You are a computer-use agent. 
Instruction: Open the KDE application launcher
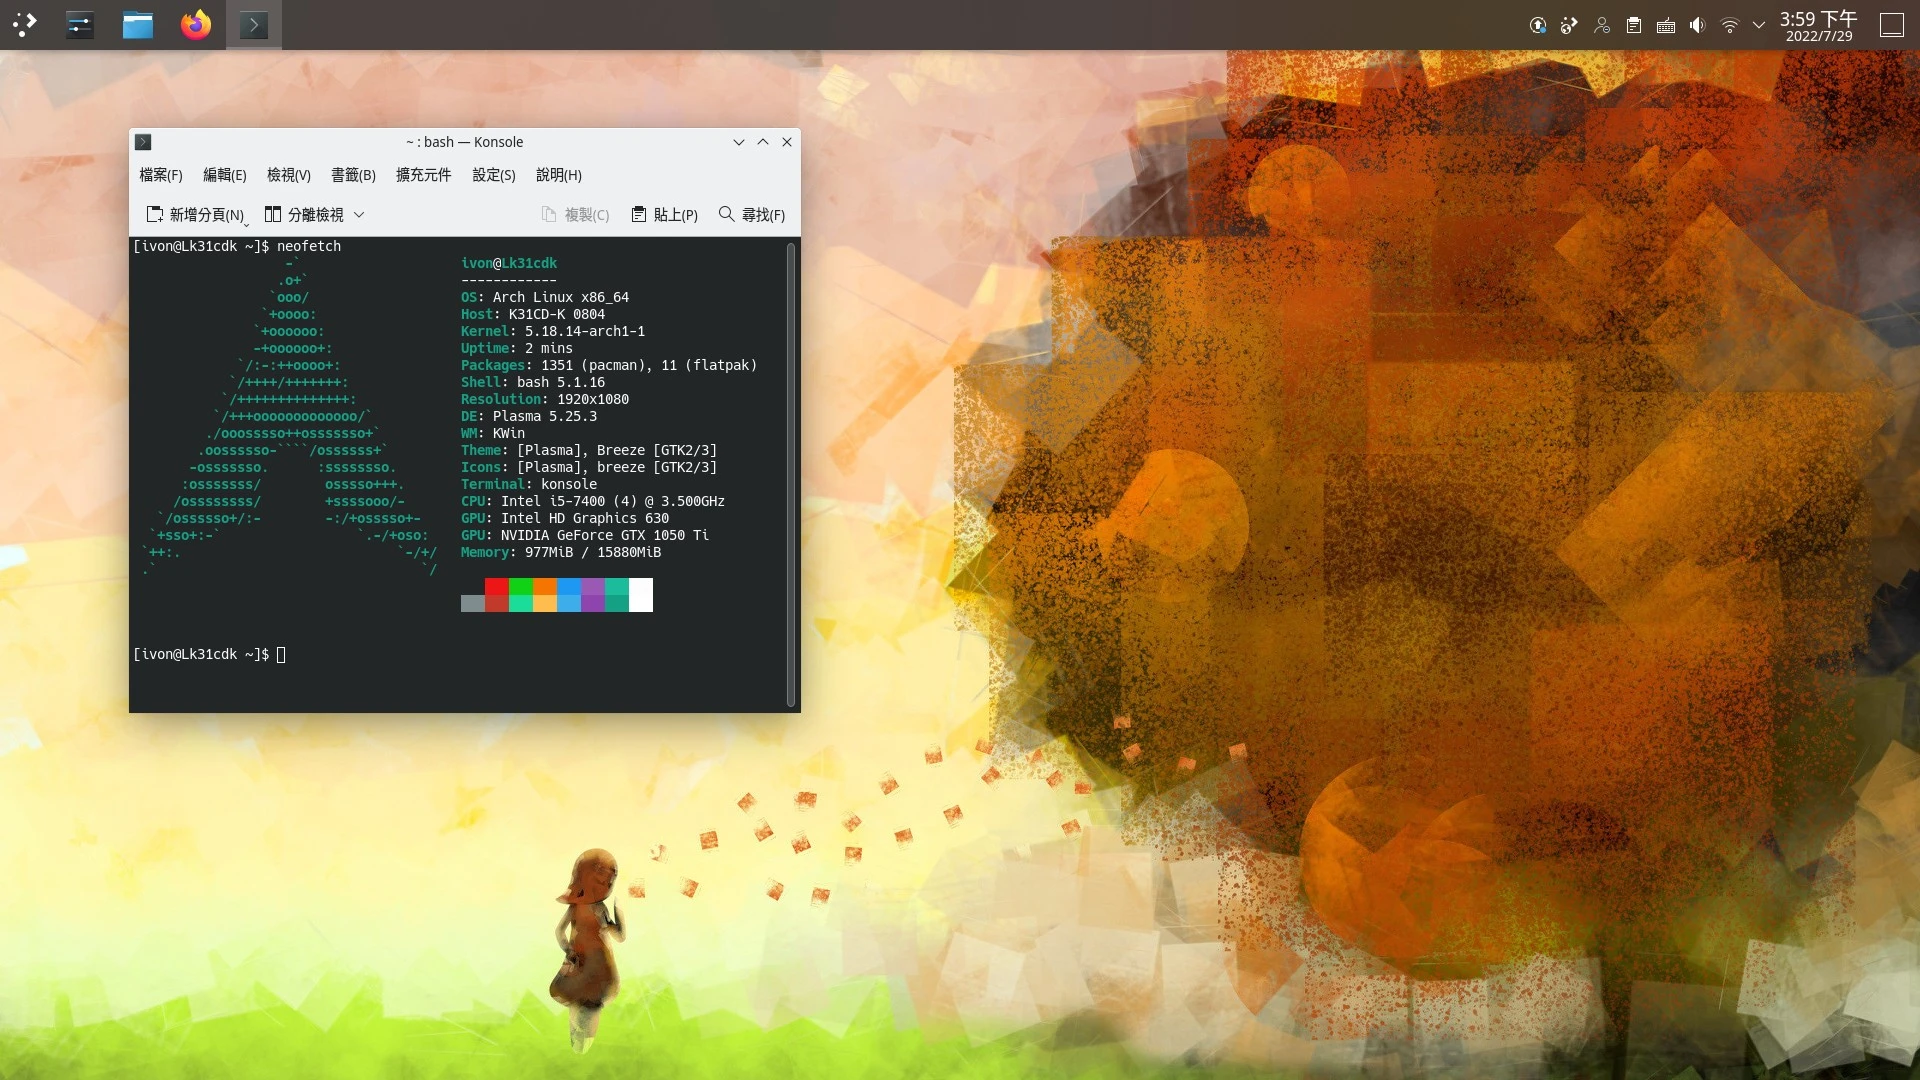pyautogui.click(x=25, y=25)
